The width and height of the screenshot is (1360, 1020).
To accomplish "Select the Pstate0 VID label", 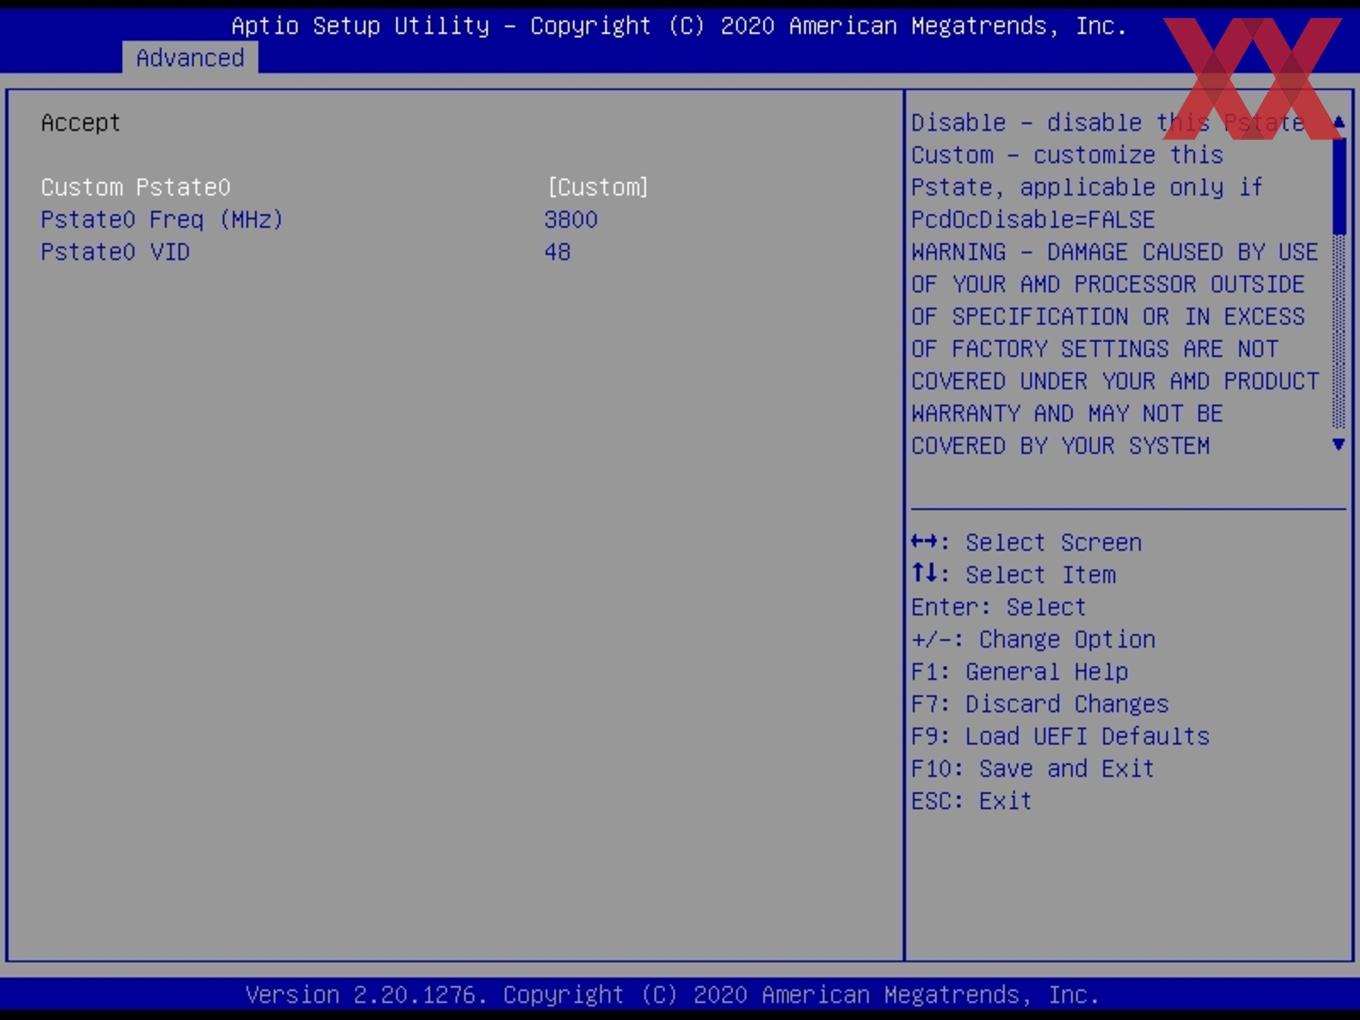I will pos(115,252).
